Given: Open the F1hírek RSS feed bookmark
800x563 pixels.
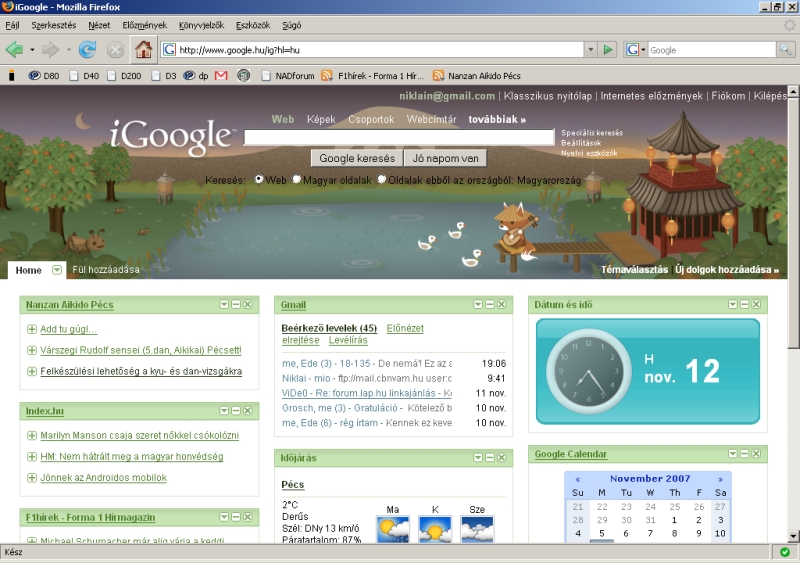Looking at the screenshot, I should 373,76.
